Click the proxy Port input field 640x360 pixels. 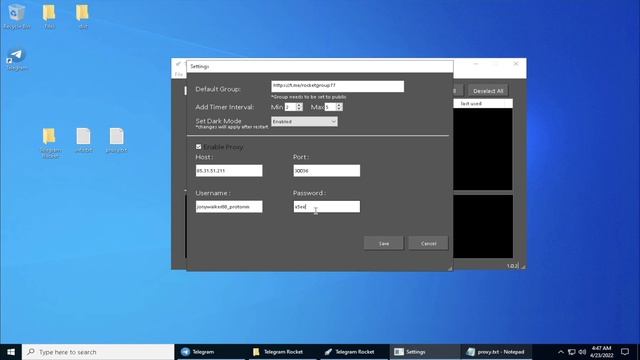click(327, 171)
